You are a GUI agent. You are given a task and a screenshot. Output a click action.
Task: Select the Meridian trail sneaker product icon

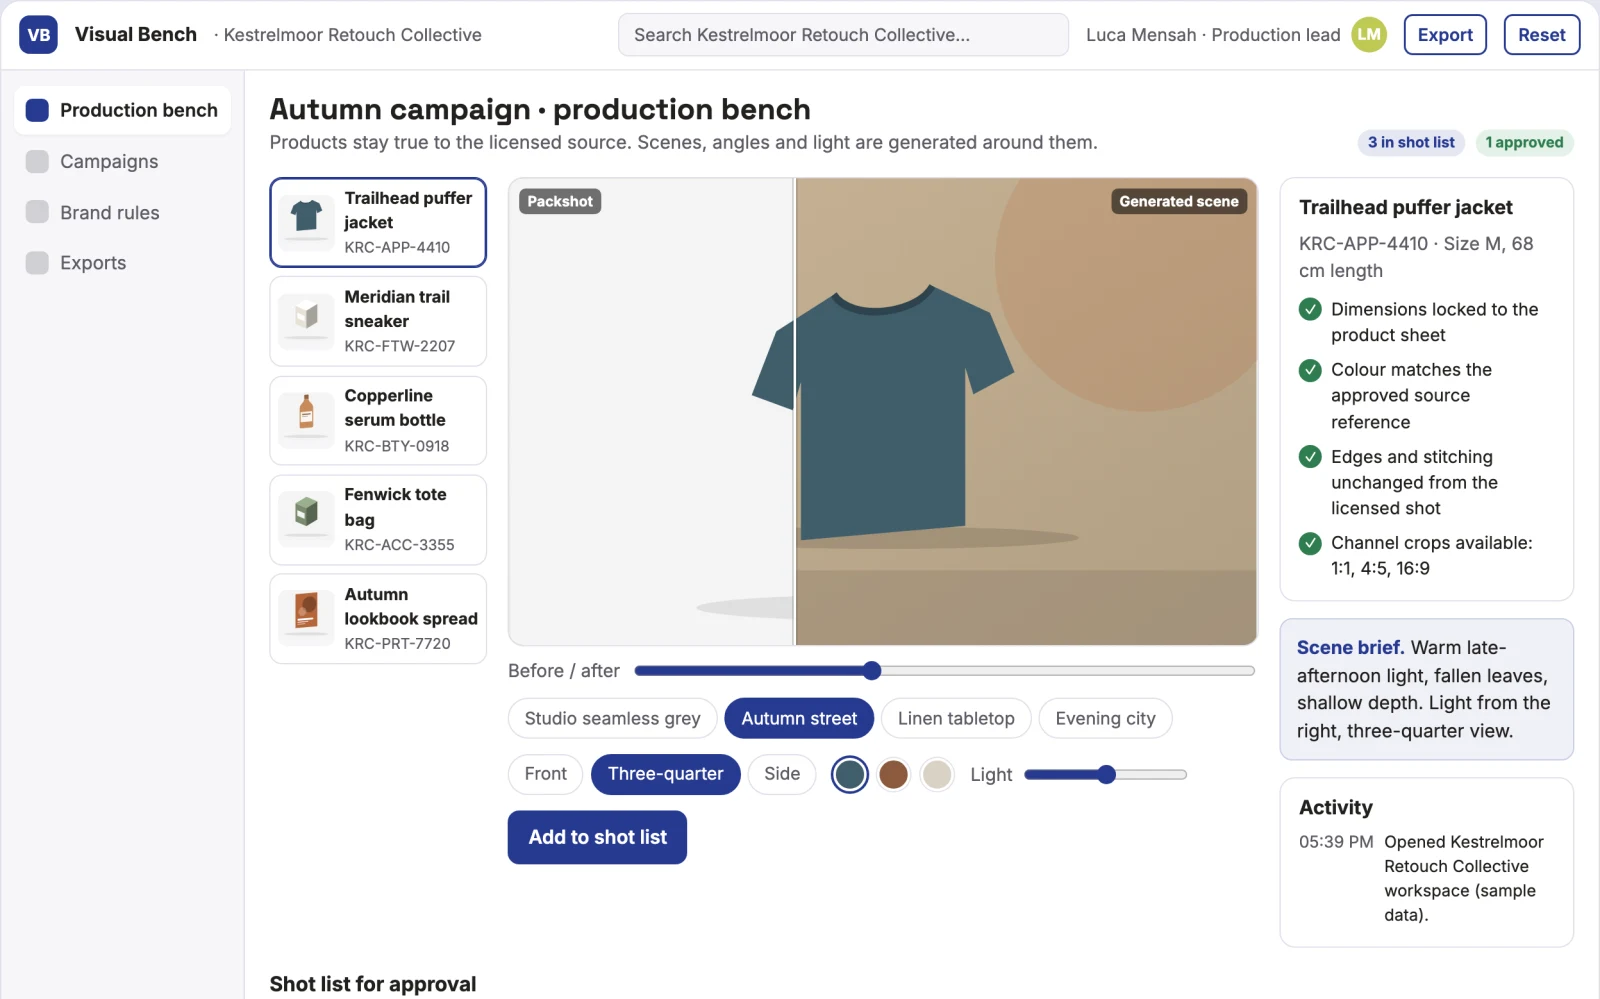pyautogui.click(x=306, y=321)
